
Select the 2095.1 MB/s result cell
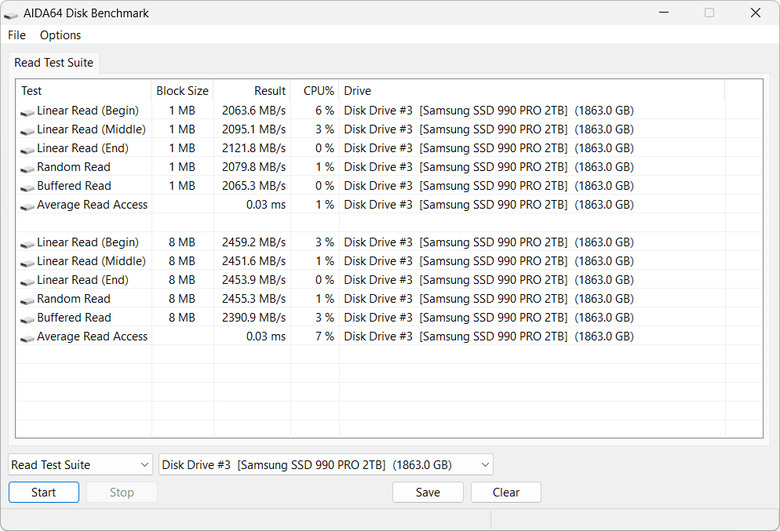[x=254, y=129]
